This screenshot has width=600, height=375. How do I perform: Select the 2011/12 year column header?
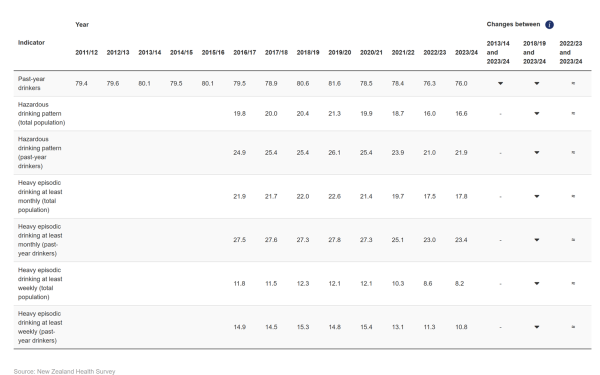(x=86, y=52)
